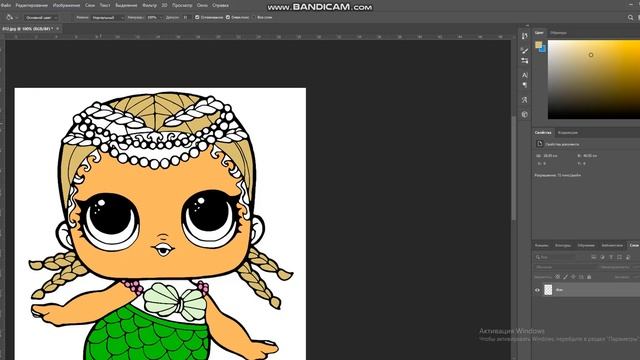Viewport: 640px width, 360px height.
Task: Close the open jpg document tab
Action: 58,29
